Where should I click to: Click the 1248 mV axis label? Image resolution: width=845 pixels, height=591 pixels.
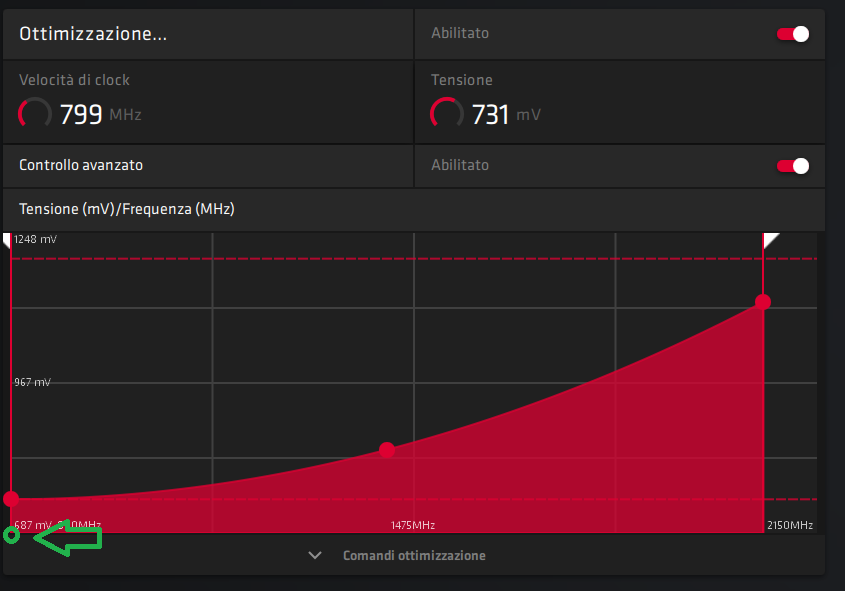point(35,239)
